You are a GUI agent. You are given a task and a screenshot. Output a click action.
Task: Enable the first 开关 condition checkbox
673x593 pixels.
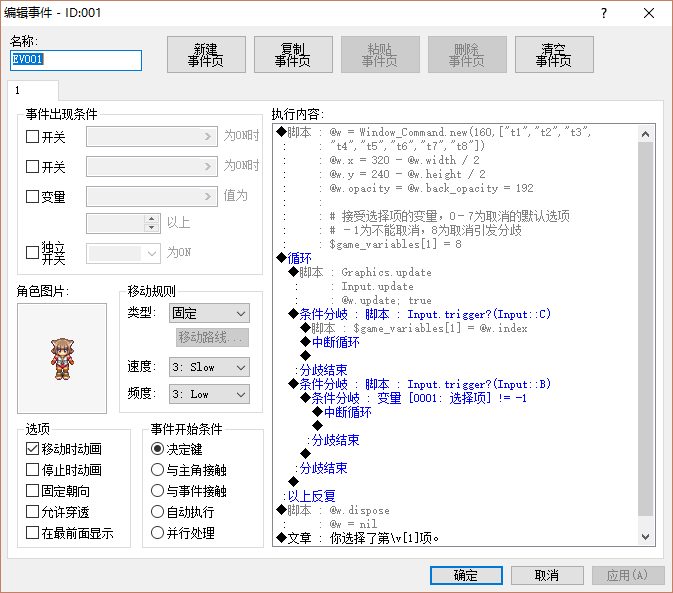[x=33, y=136]
